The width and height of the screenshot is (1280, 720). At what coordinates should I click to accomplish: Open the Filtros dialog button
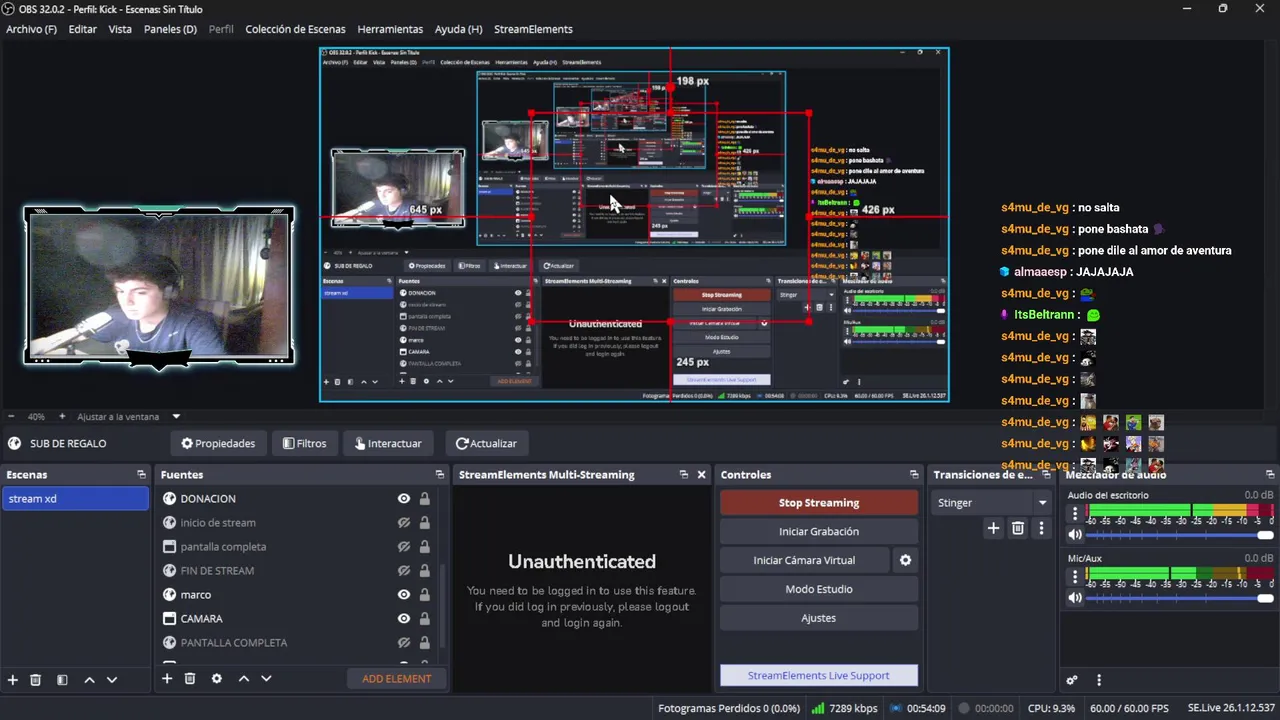click(304, 443)
